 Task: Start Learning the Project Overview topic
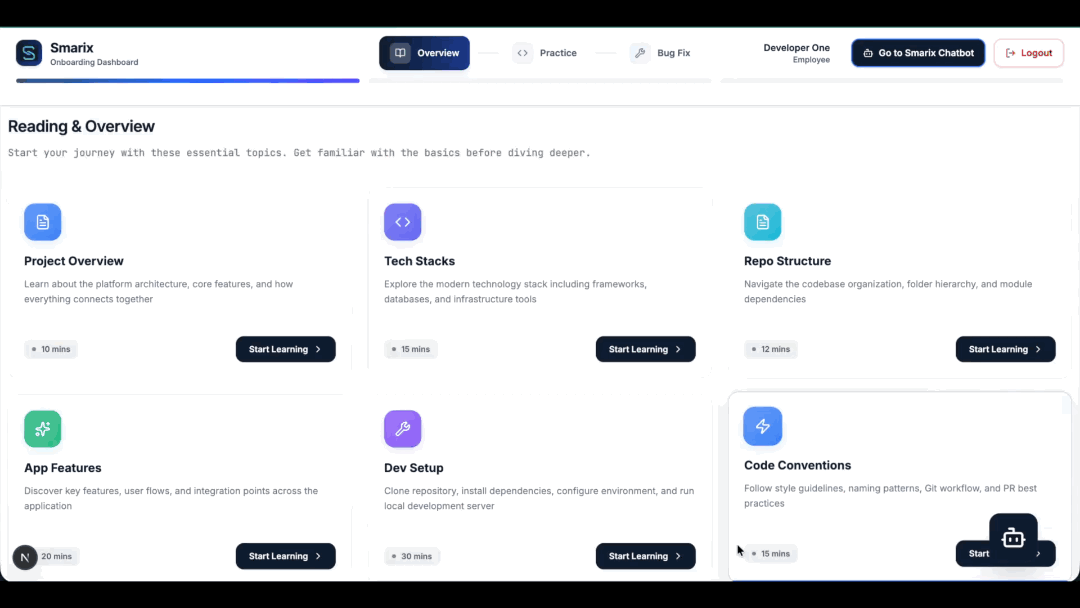click(x=285, y=349)
